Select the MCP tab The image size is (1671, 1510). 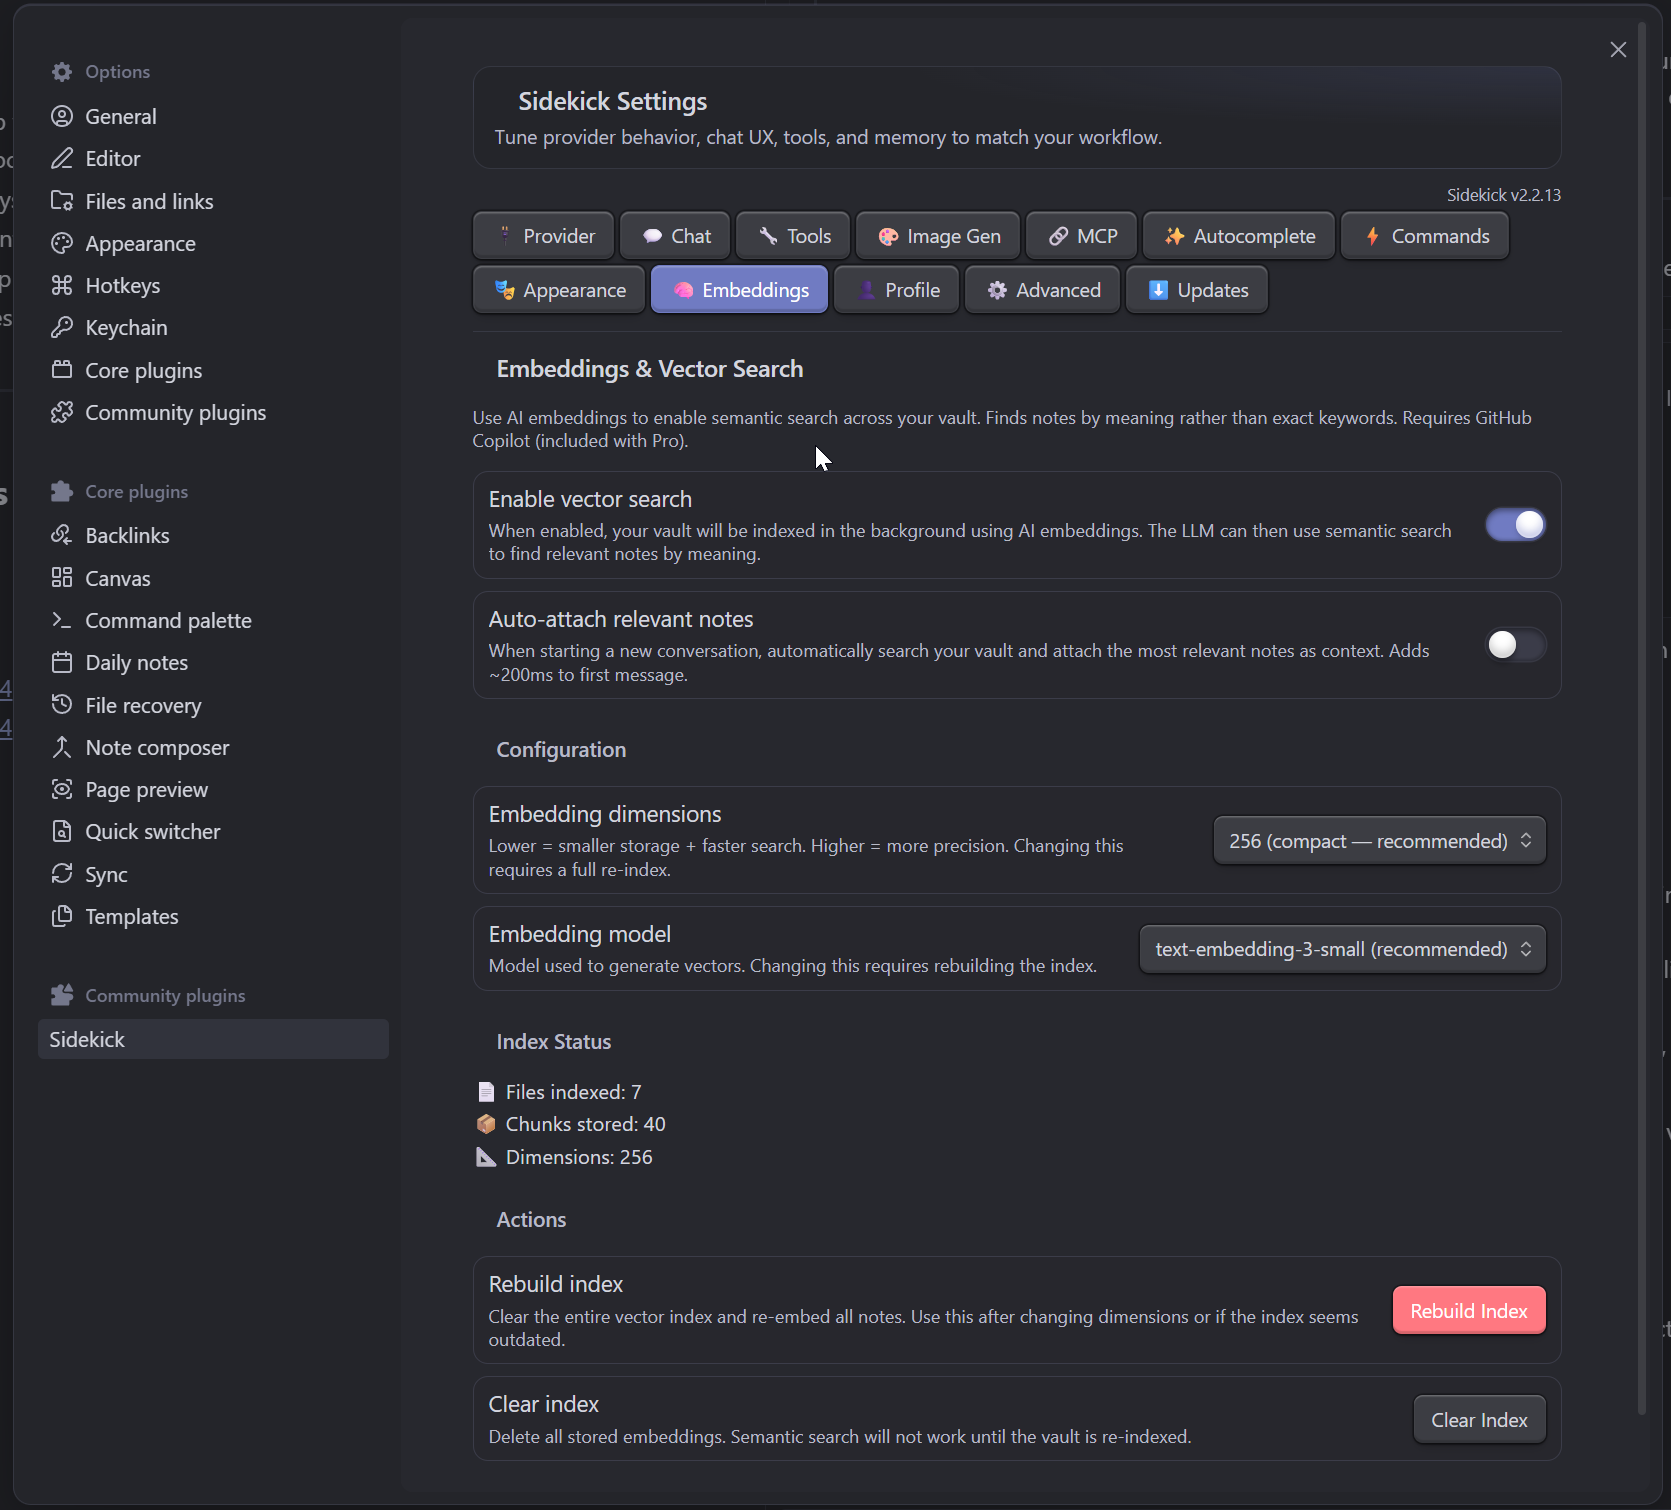click(1082, 236)
